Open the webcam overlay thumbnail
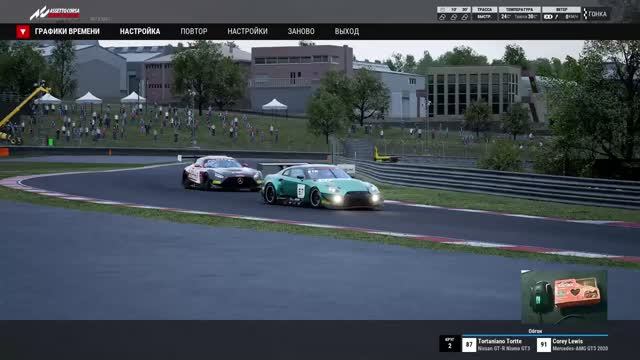The width and height of the screenshot is (640, 360). 564,296
